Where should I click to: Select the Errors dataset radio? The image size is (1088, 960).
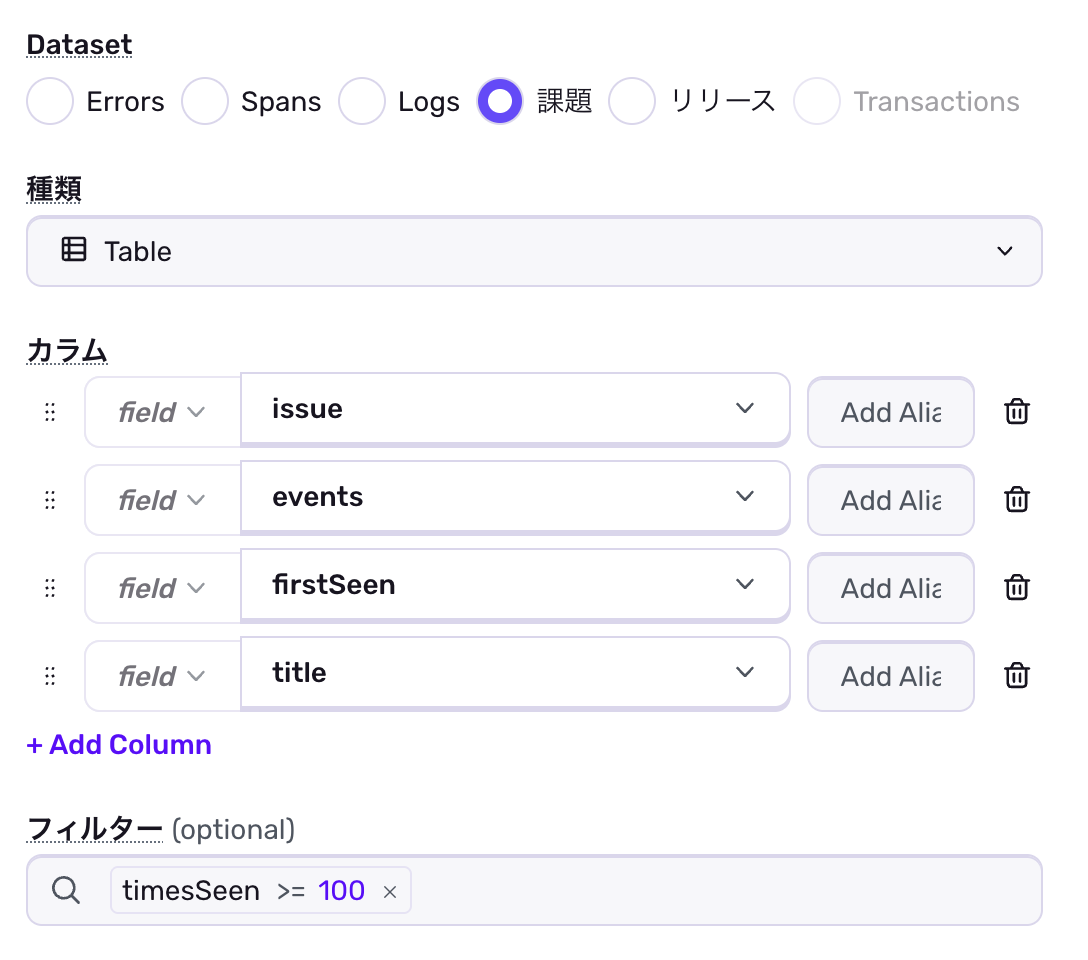tap(50, 101)
